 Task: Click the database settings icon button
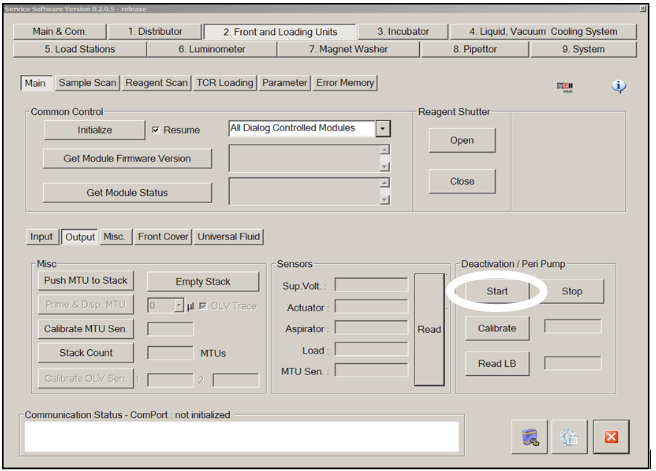tap(531, 436)
